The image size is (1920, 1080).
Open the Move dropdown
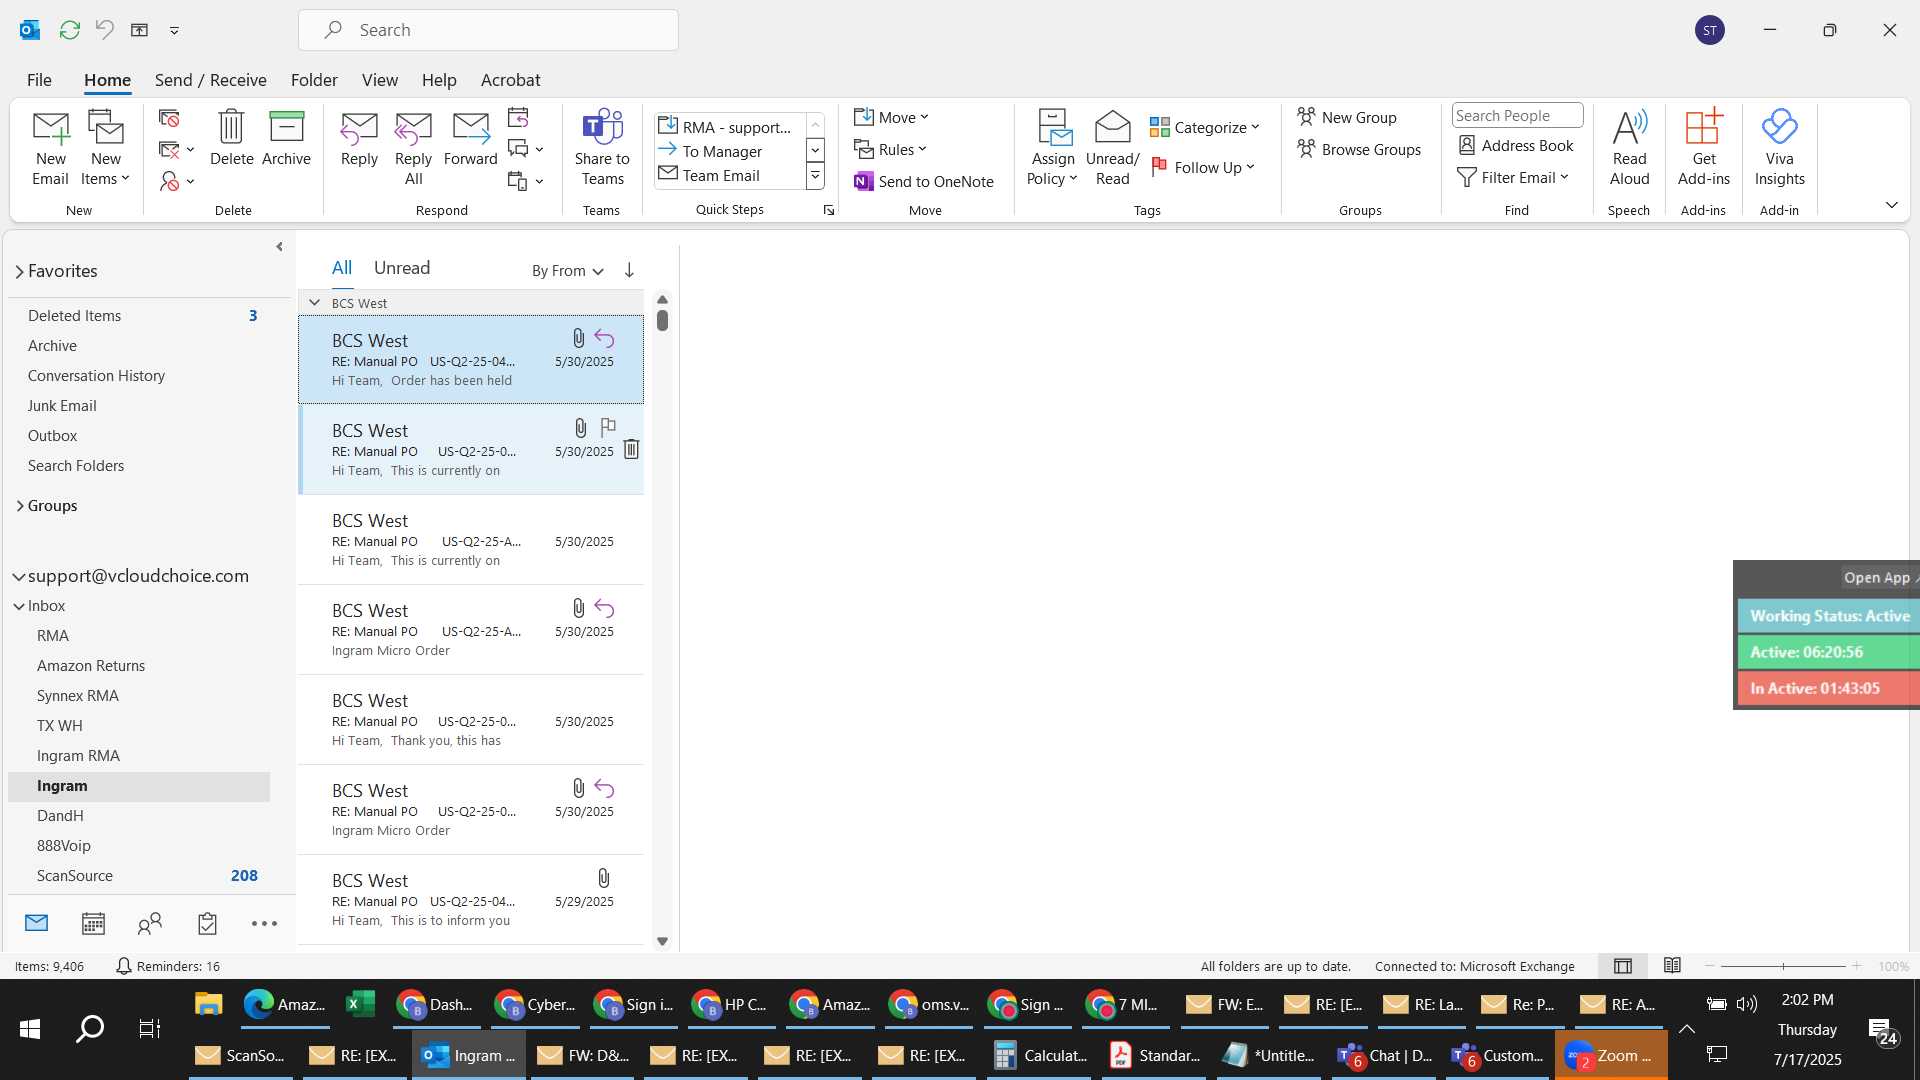tap(892, 117)
